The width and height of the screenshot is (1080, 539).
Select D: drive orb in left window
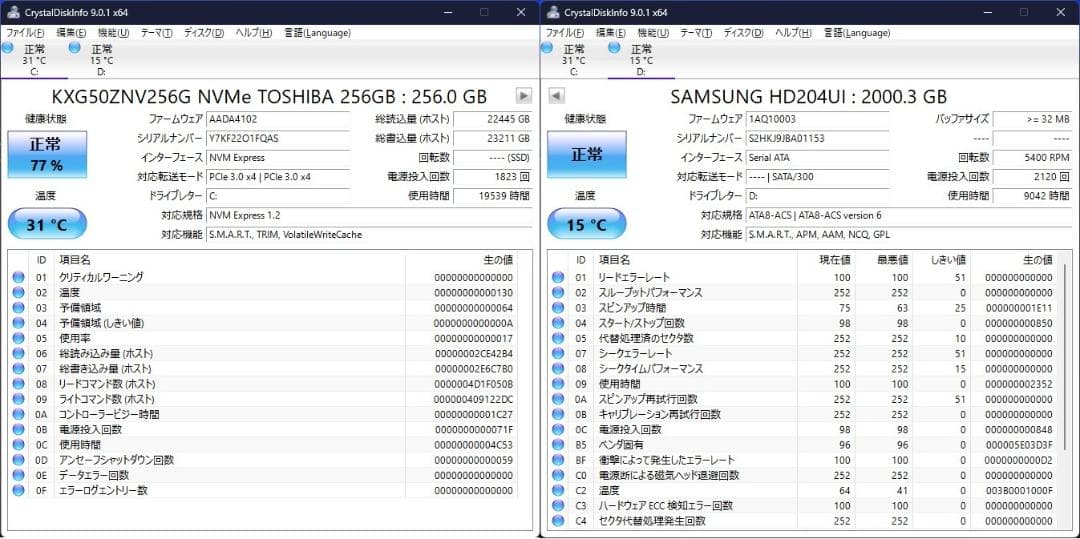[74, 47]
